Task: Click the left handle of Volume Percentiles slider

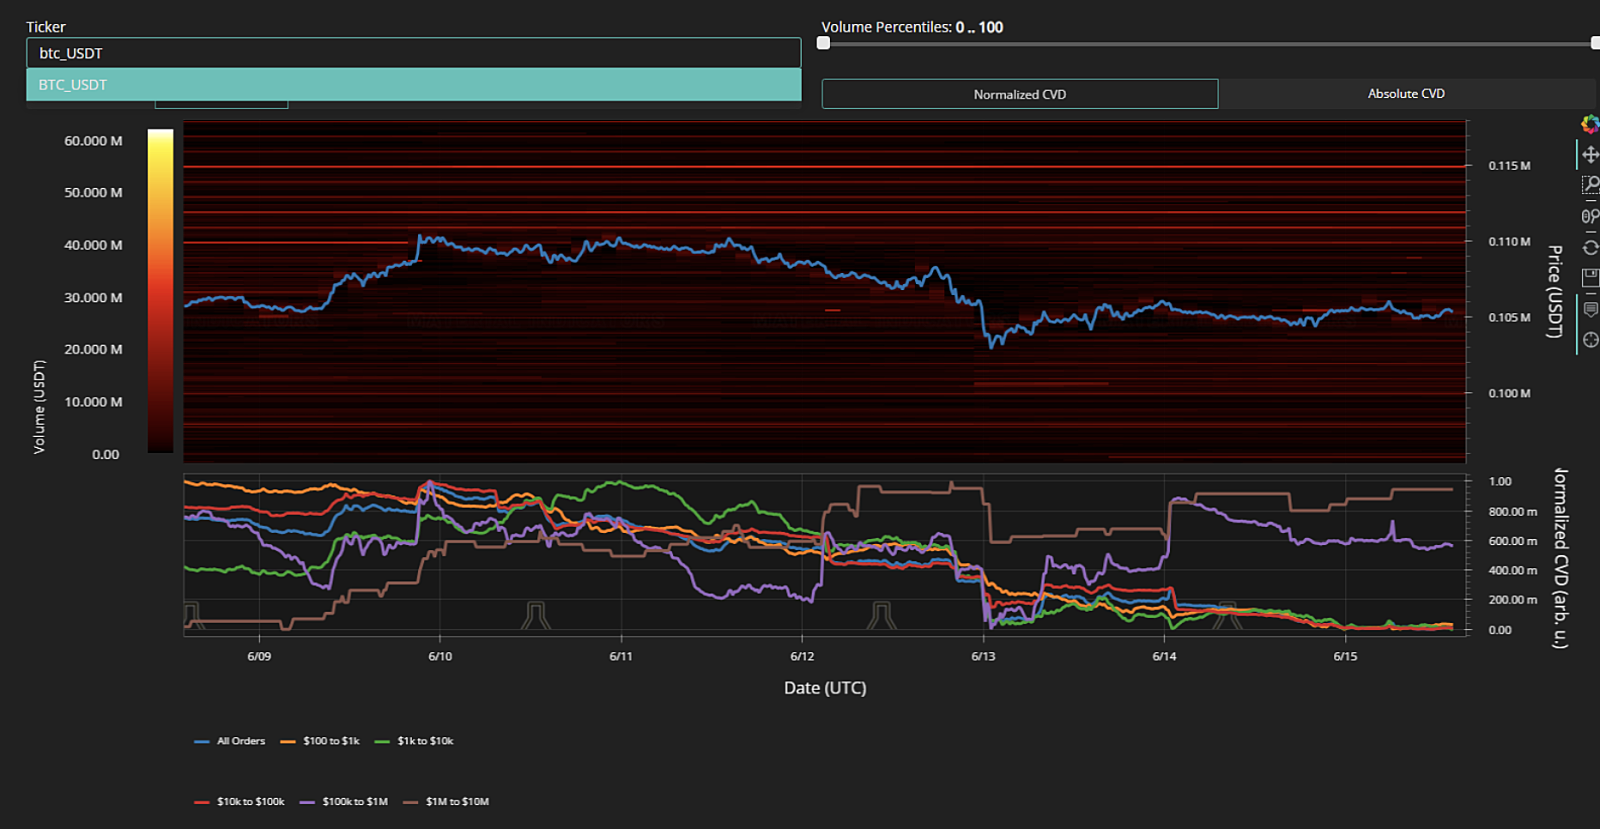Action: point(823,43)
